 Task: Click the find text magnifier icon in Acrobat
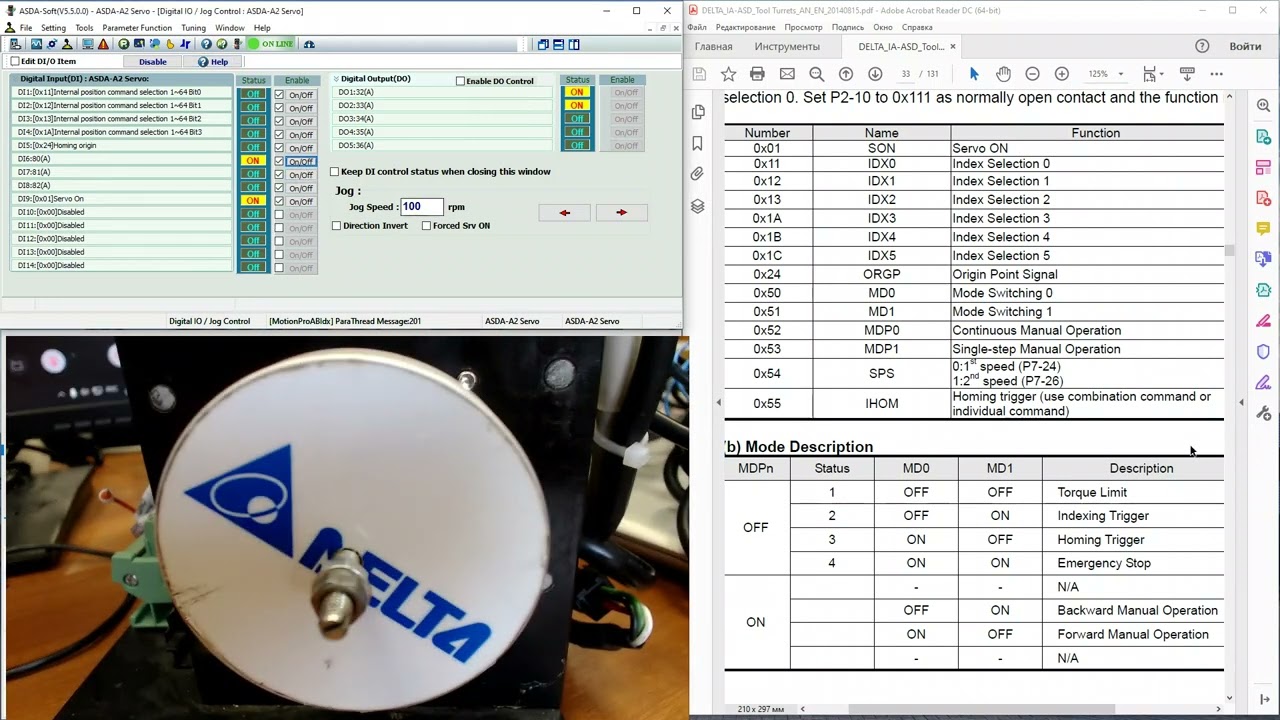click(x=816, y=74)
